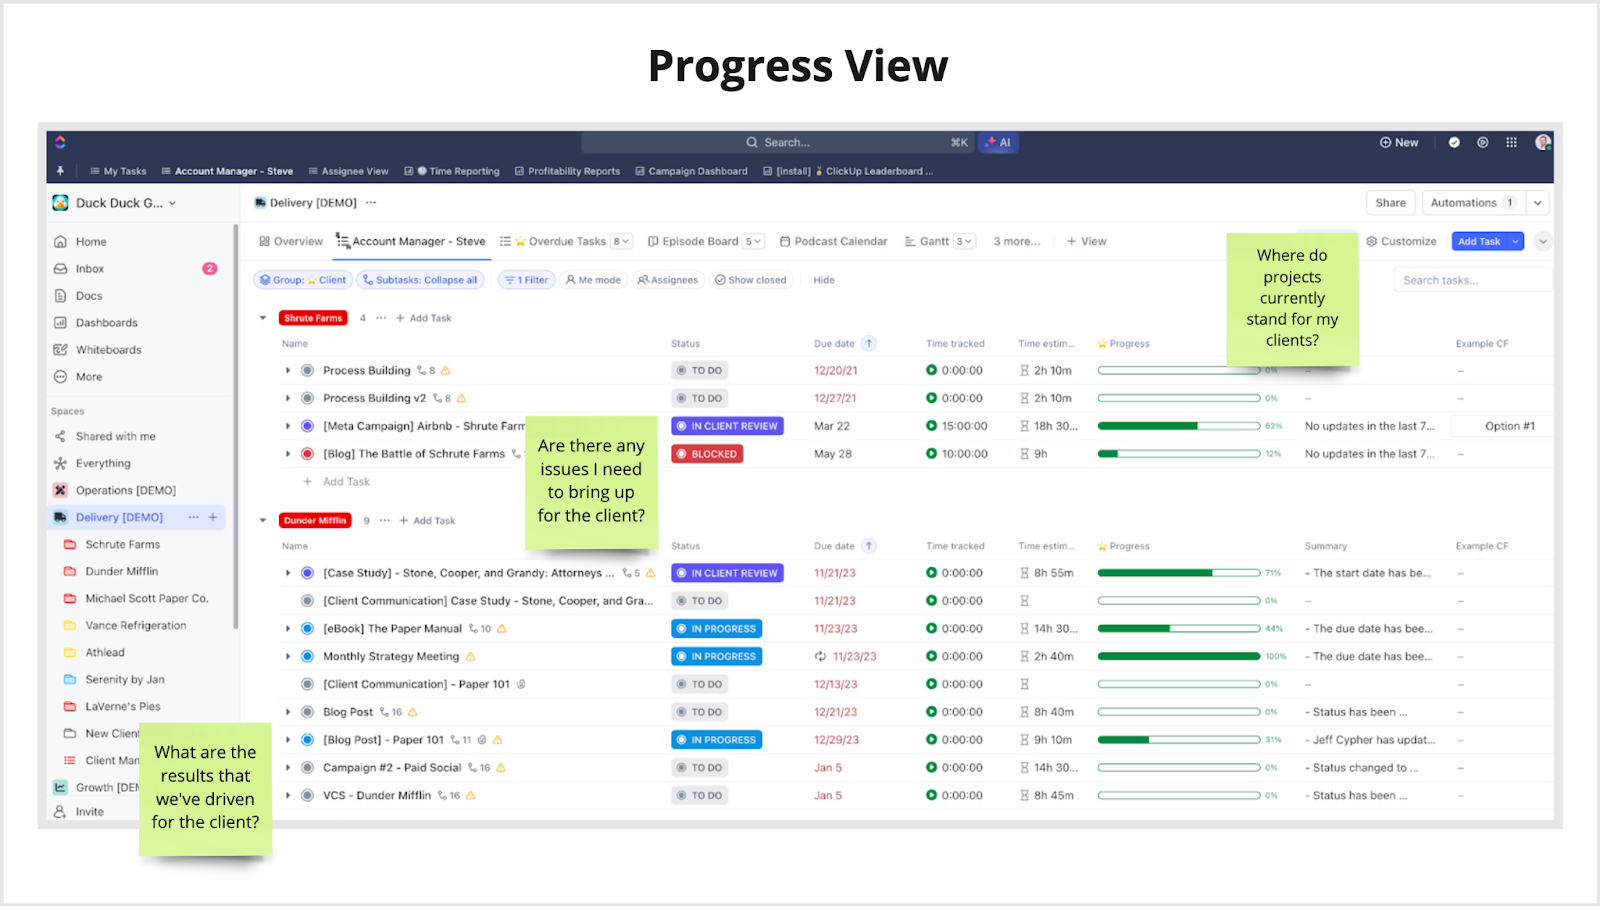Click in the top Search field
1600x906 pixels.
click(778, 142)
